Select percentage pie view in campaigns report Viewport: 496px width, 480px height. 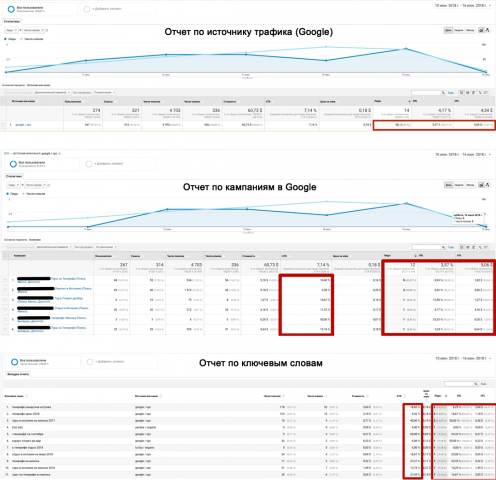[x=467, y=247]
